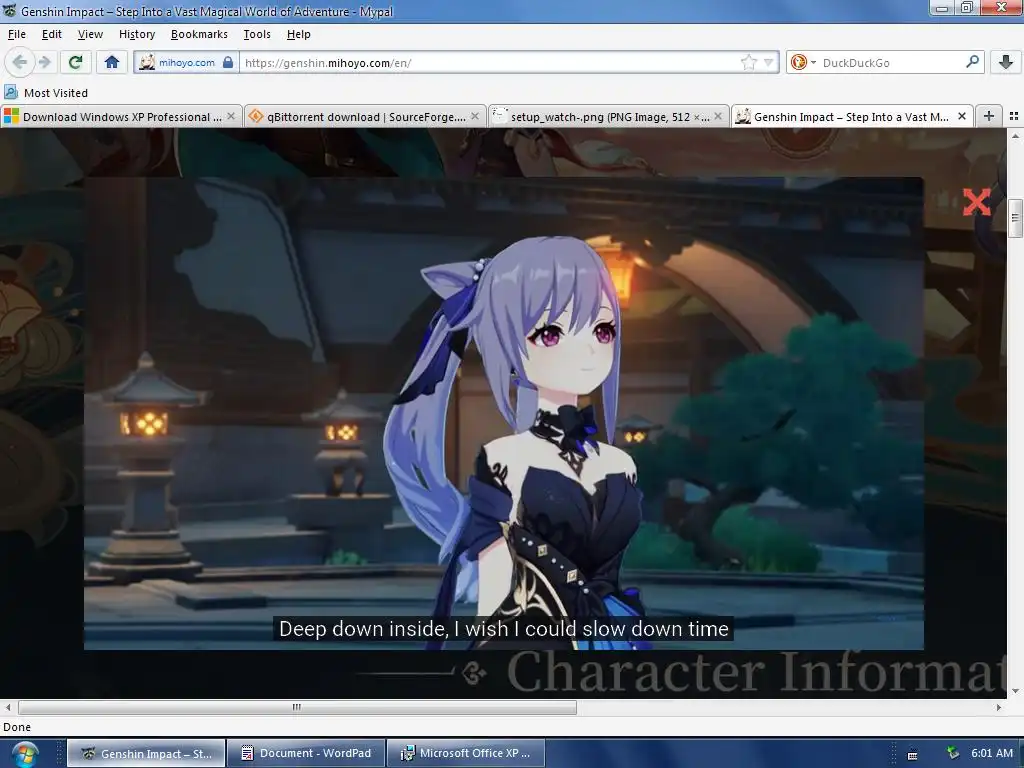This screenshot has width=1024, height=768.
Task: Click the search magnifier icon
Action: coord(972,62)
